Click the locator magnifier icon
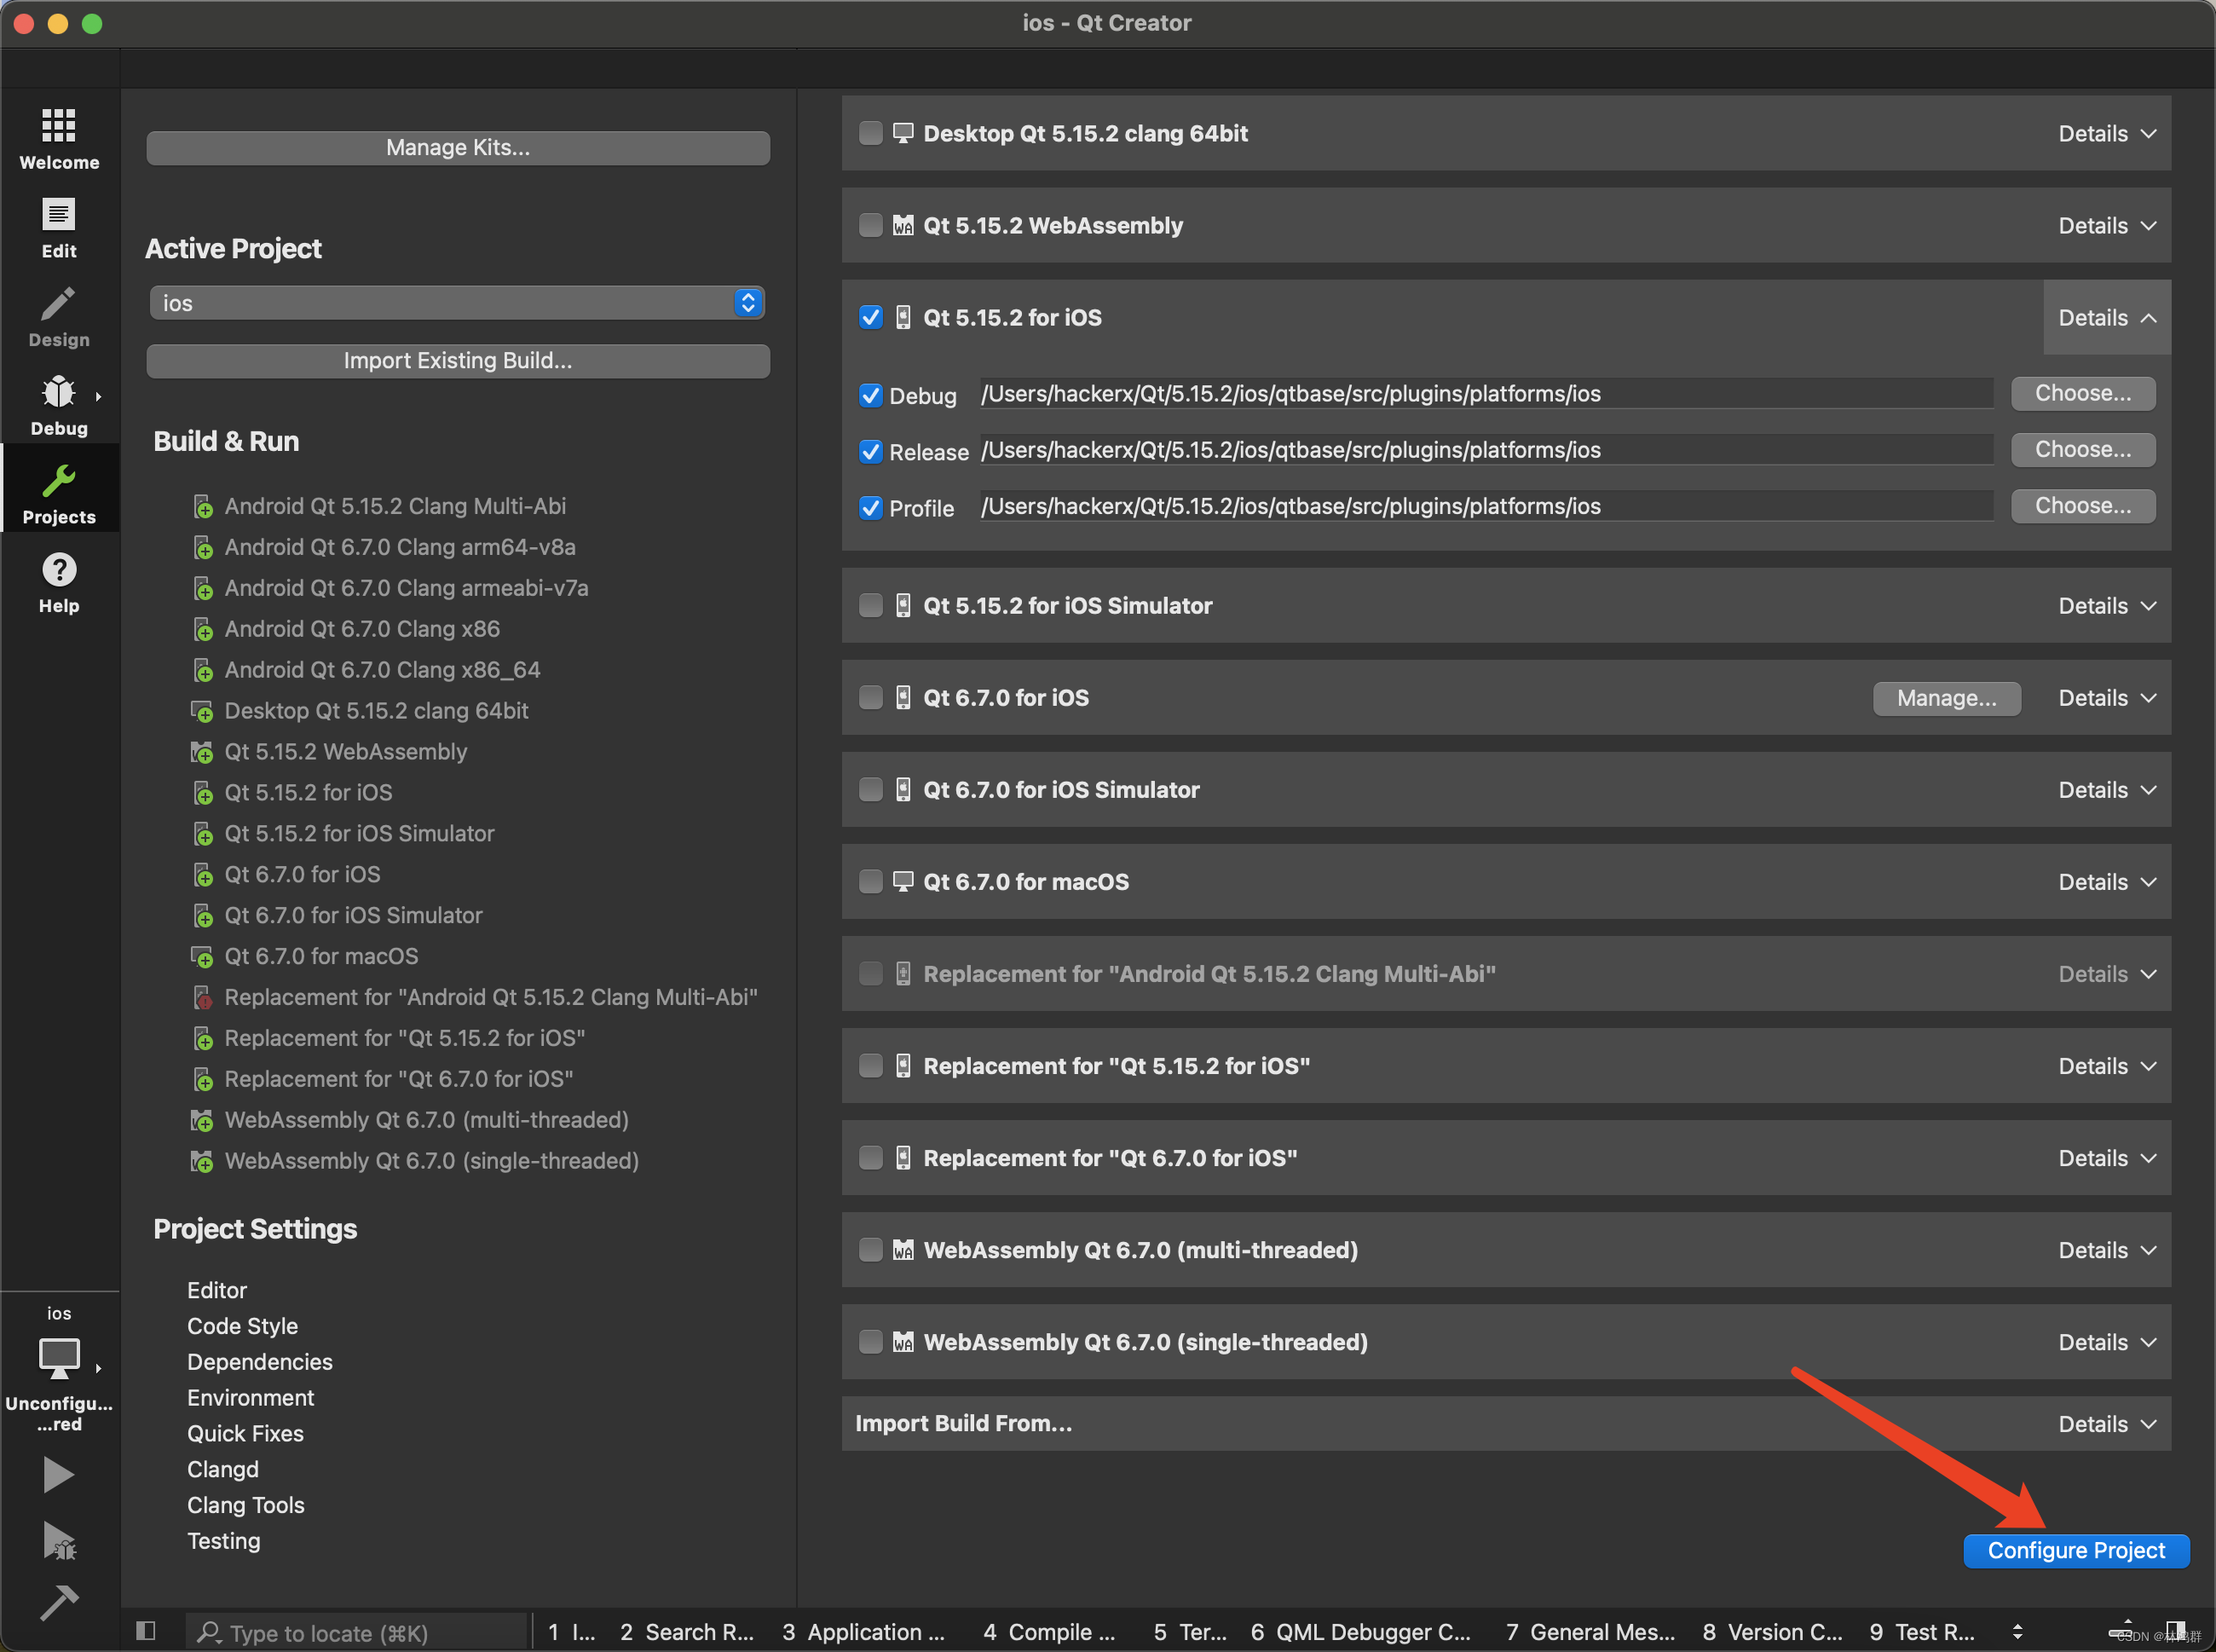The width and height of the screenshot is (2216, 1652). pos(208,1632)
